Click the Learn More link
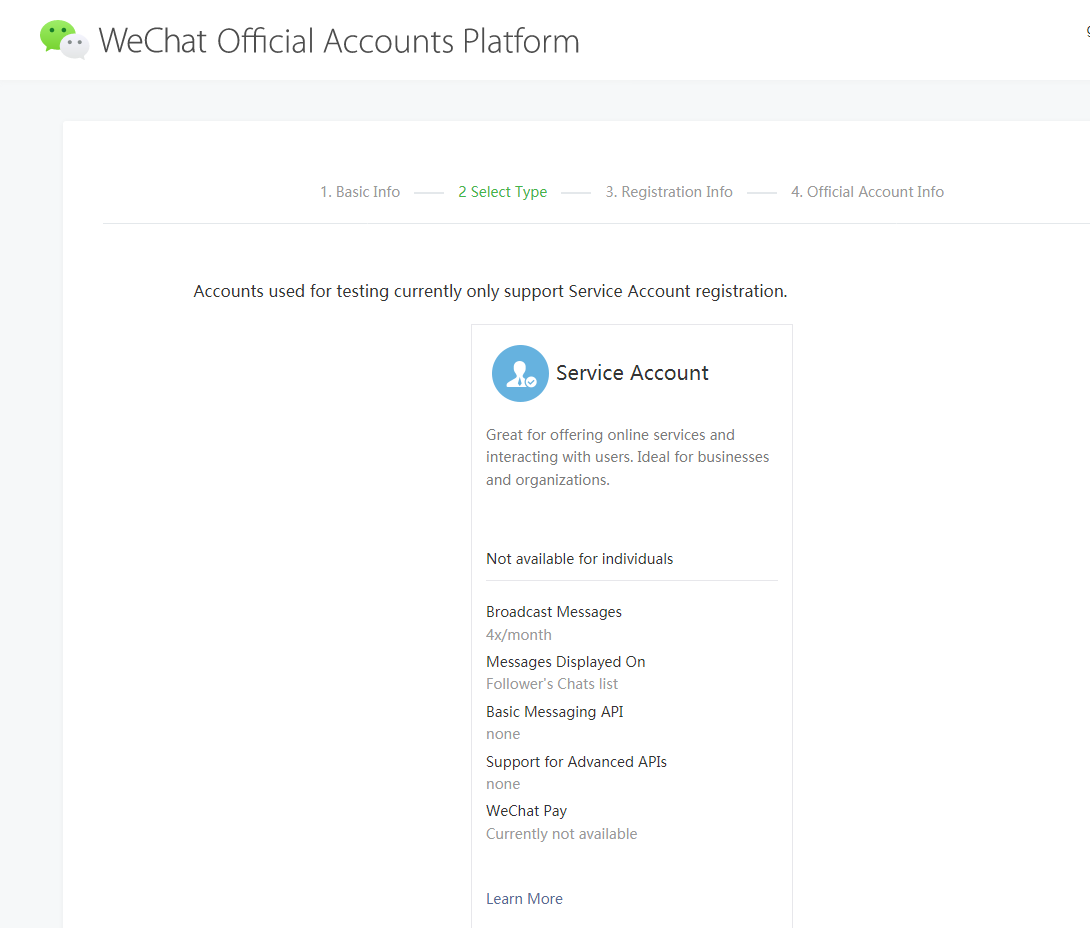Viewport: 1090px width, 928px height. (524, 899)
